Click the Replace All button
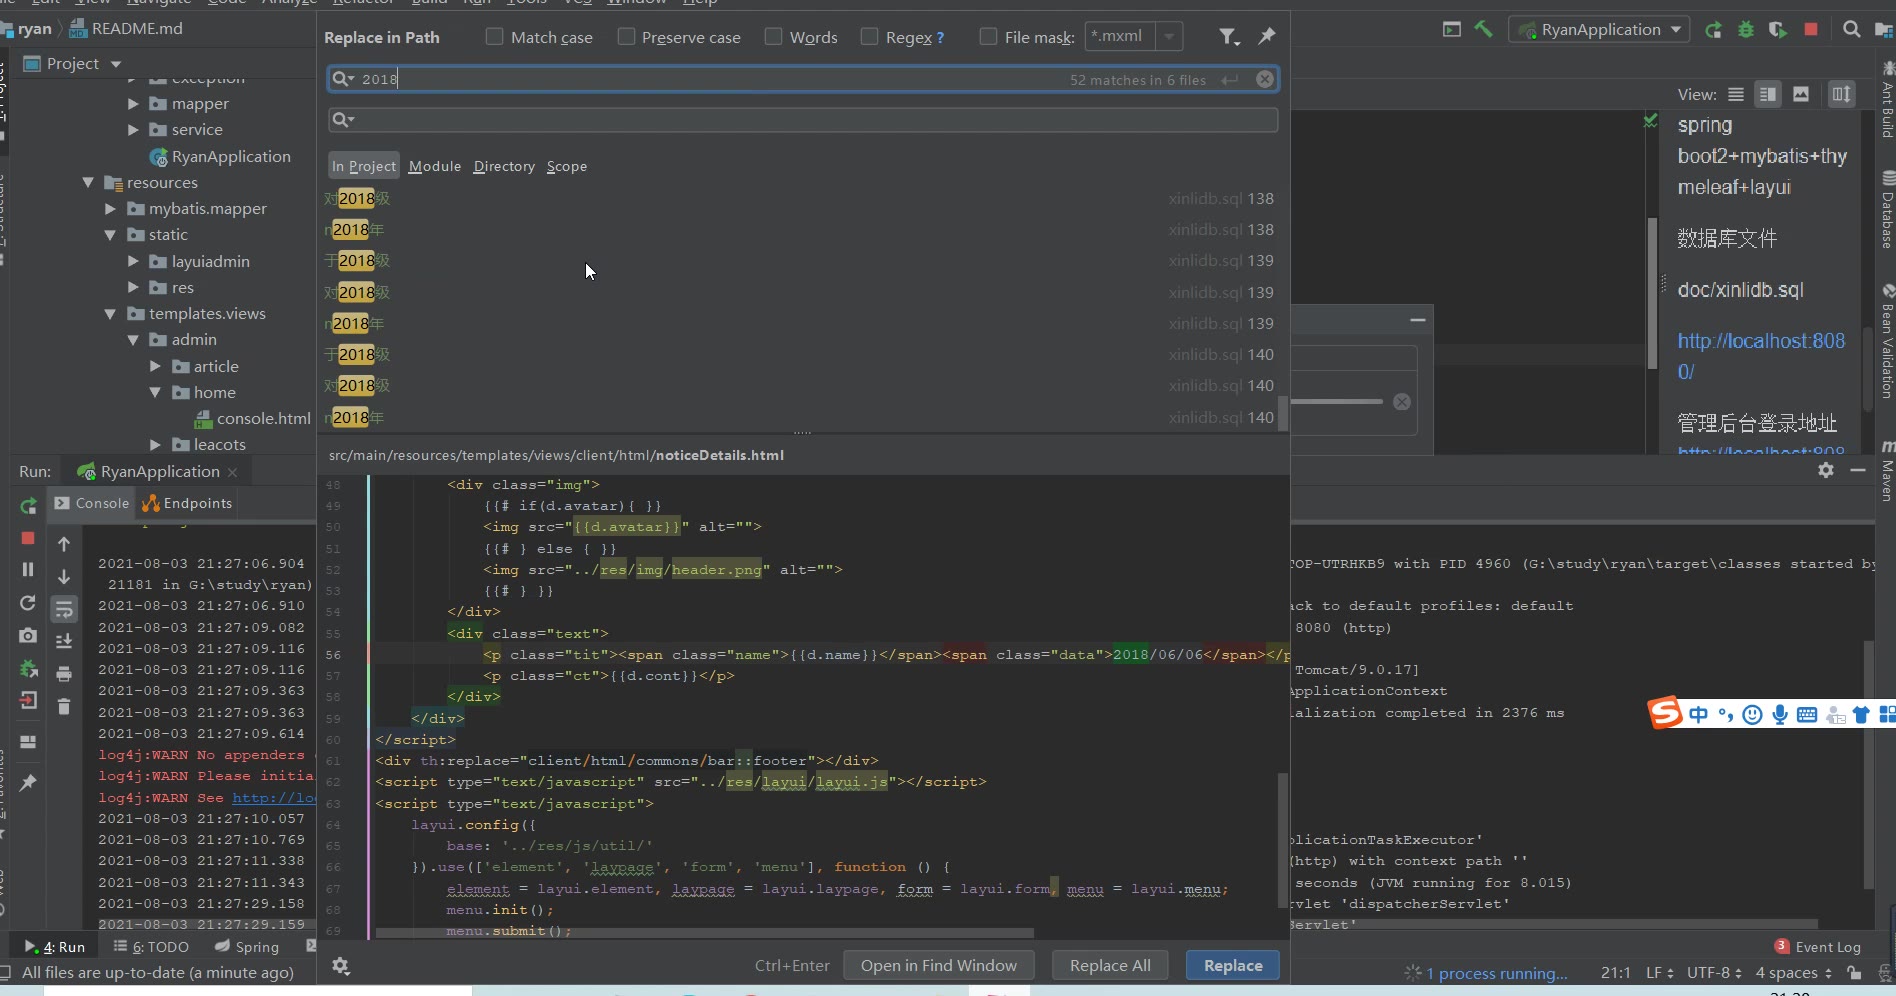This screenshot has width=1896, height=996. coord(1110,966)
